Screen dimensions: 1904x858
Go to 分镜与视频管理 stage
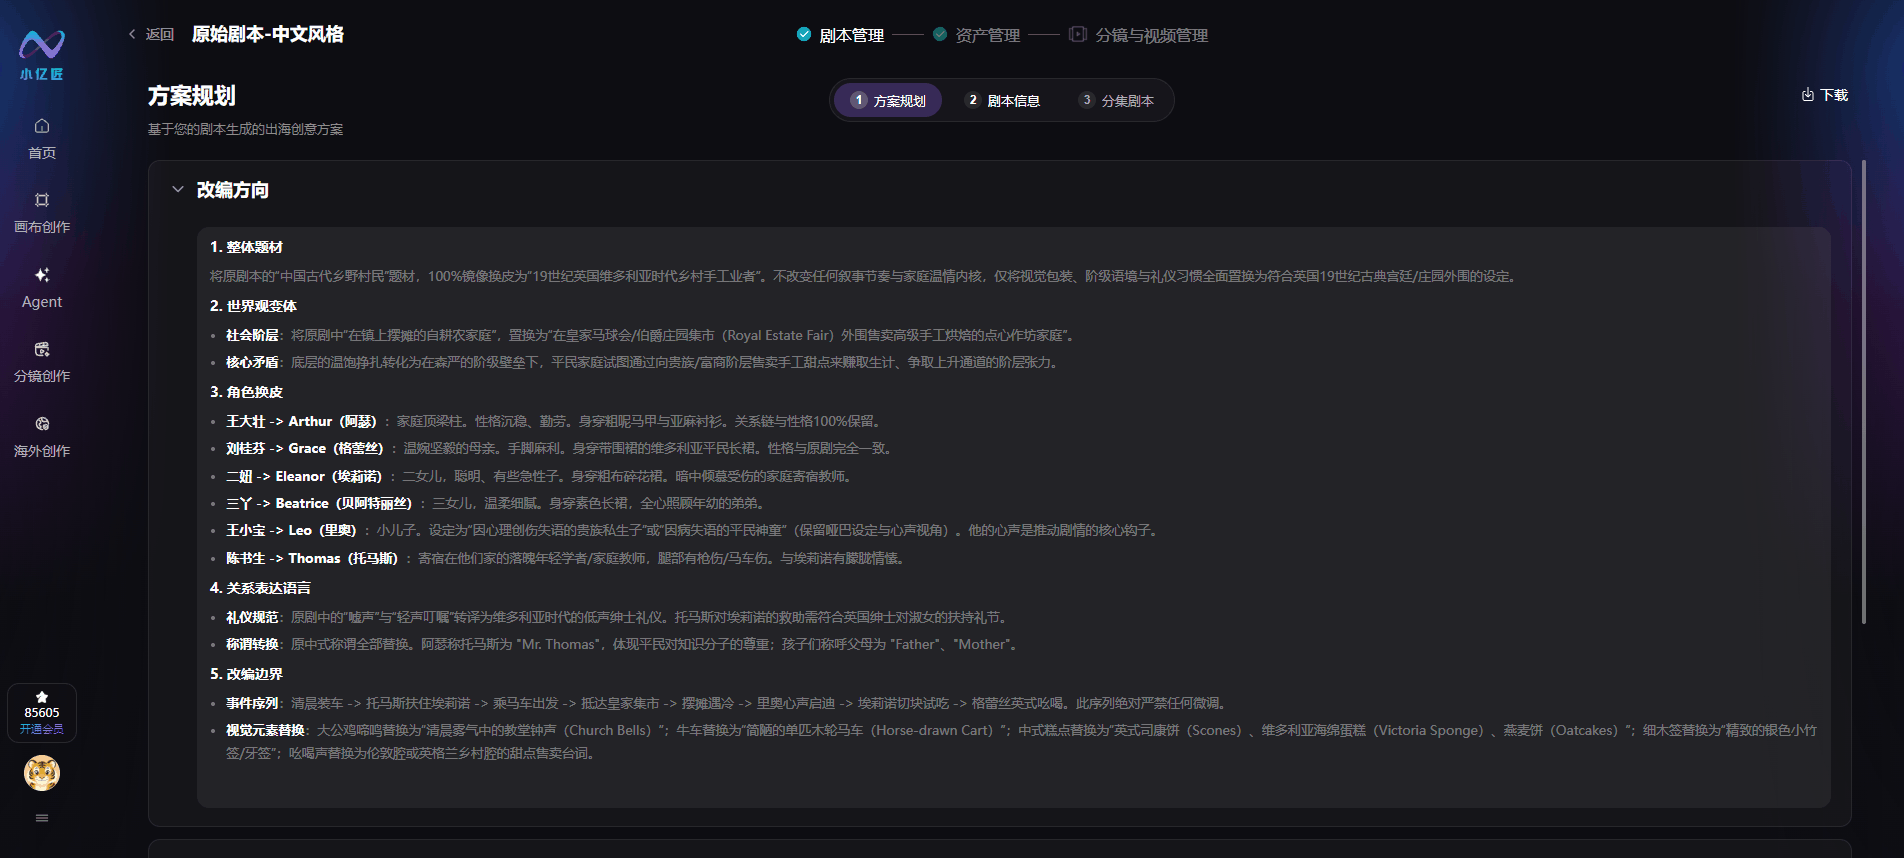coord(1152,35)
